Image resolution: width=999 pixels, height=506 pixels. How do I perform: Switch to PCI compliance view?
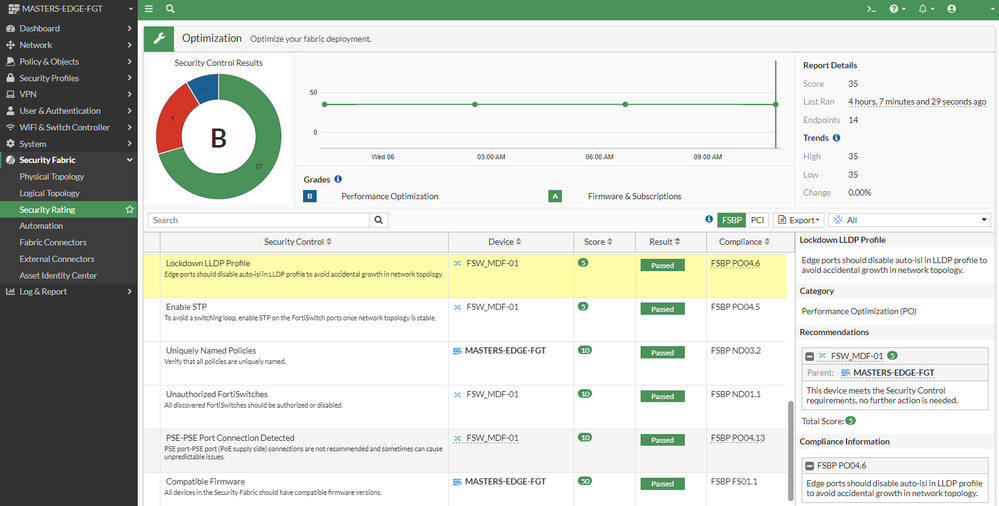pos(758,220)
